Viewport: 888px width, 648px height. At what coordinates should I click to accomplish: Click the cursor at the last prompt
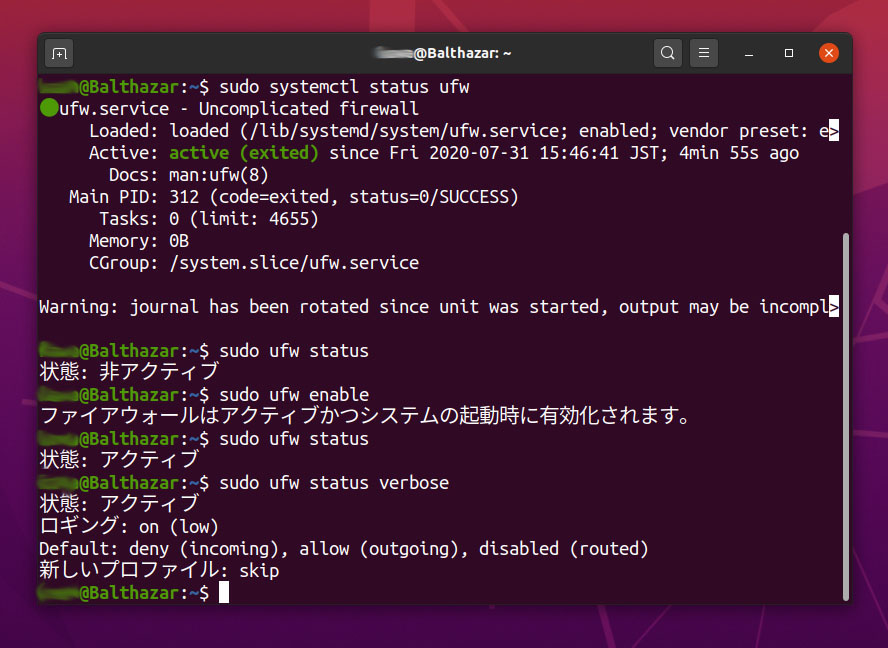pyautogui.click(x=224, y=592)
